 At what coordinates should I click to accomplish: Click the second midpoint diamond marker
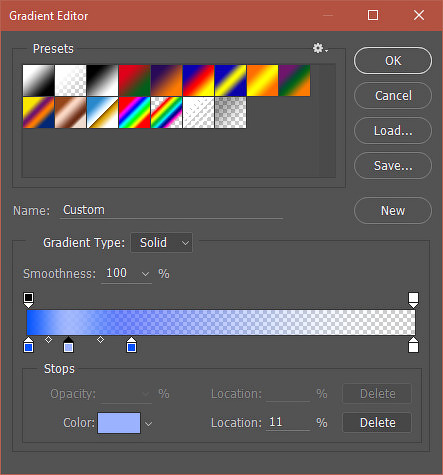(100, 340)
